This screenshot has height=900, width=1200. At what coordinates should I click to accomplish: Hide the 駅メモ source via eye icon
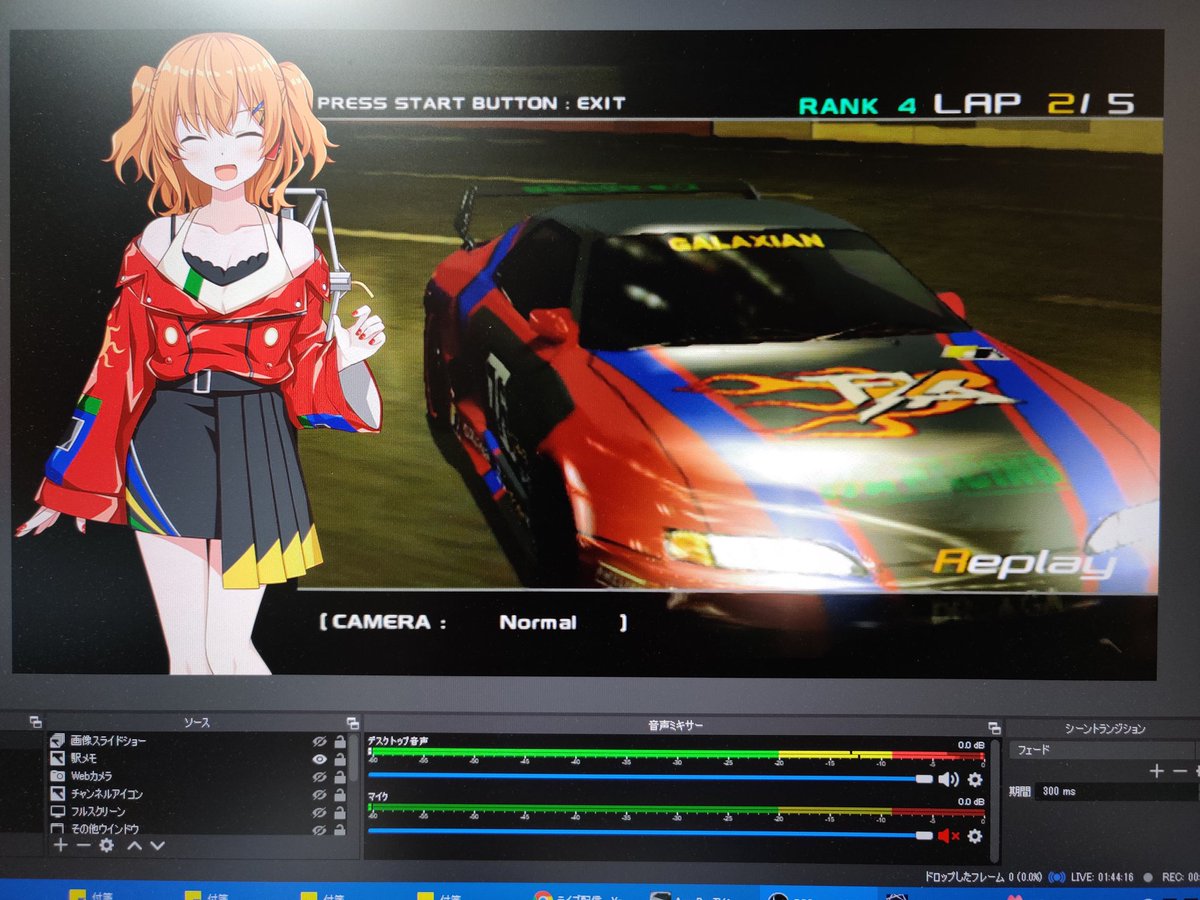tap(319, 759)
